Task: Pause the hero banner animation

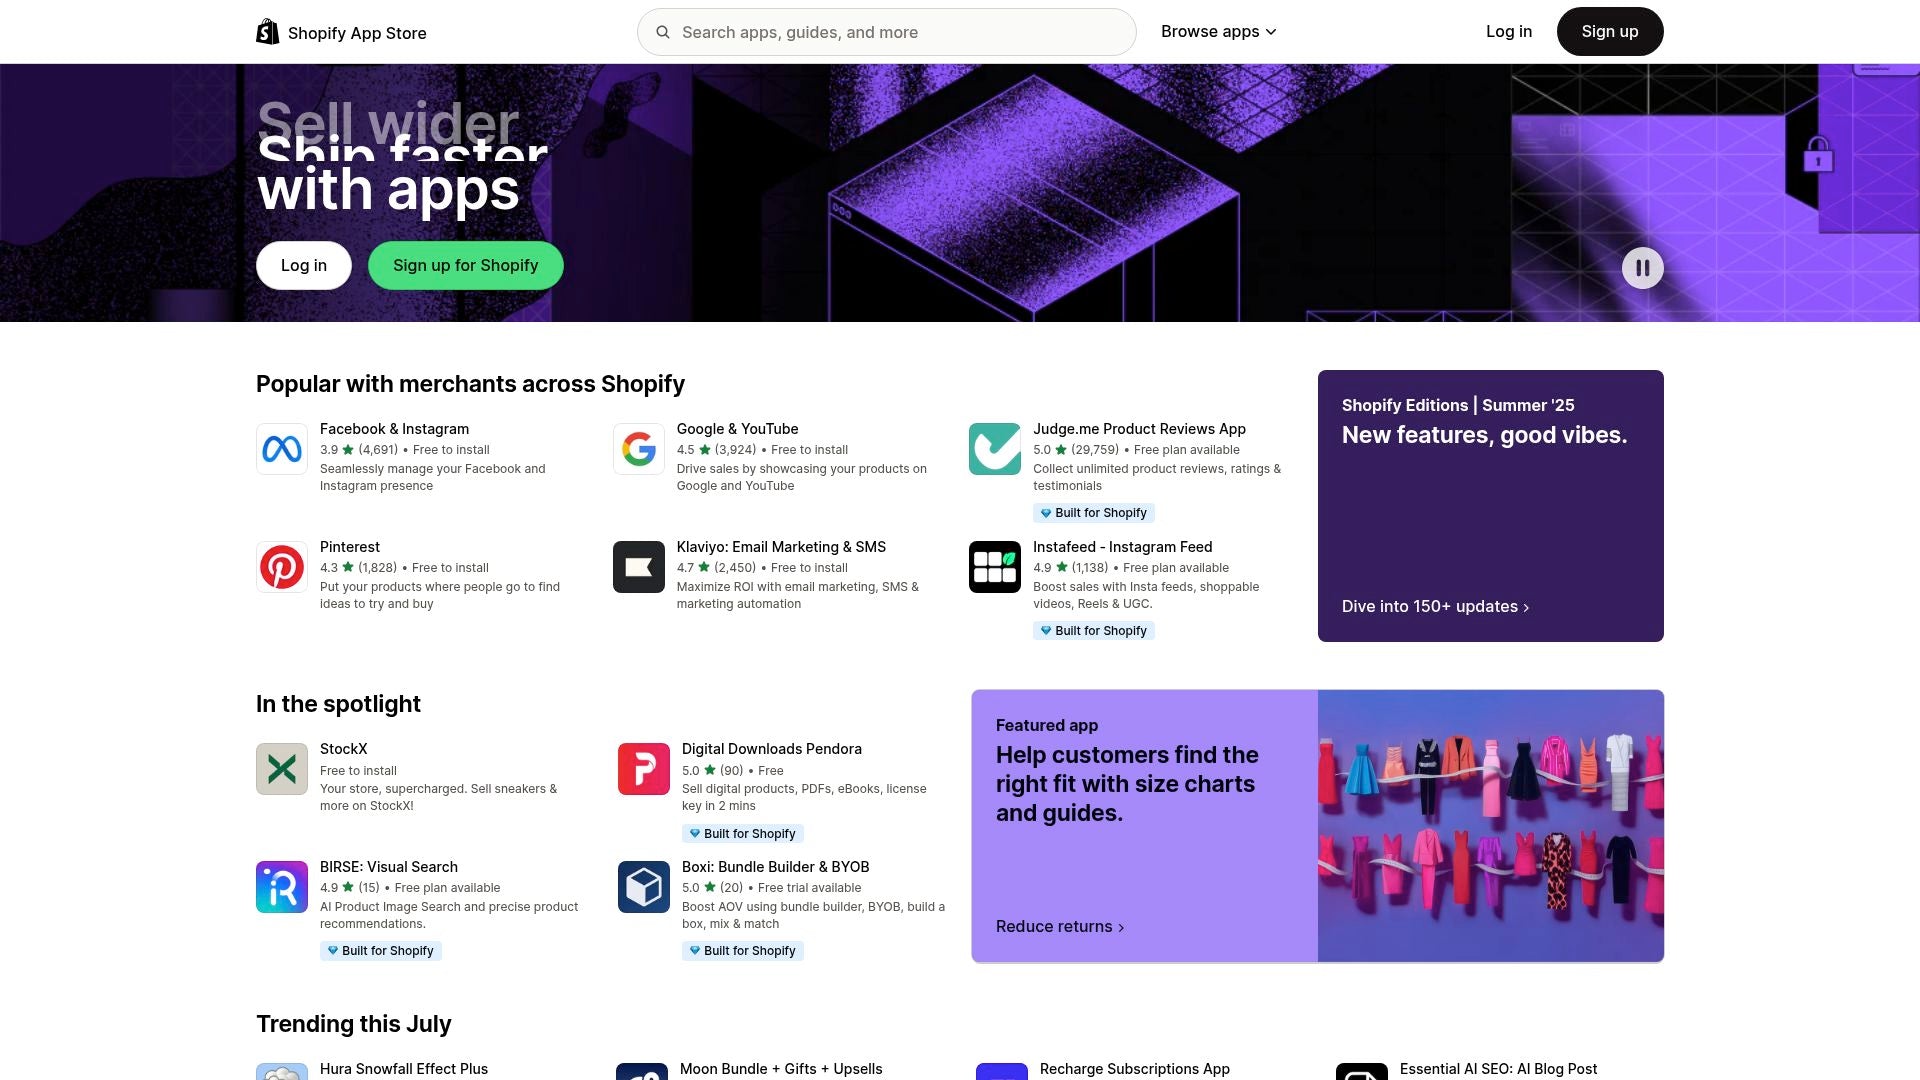Action: (1642, 268)
